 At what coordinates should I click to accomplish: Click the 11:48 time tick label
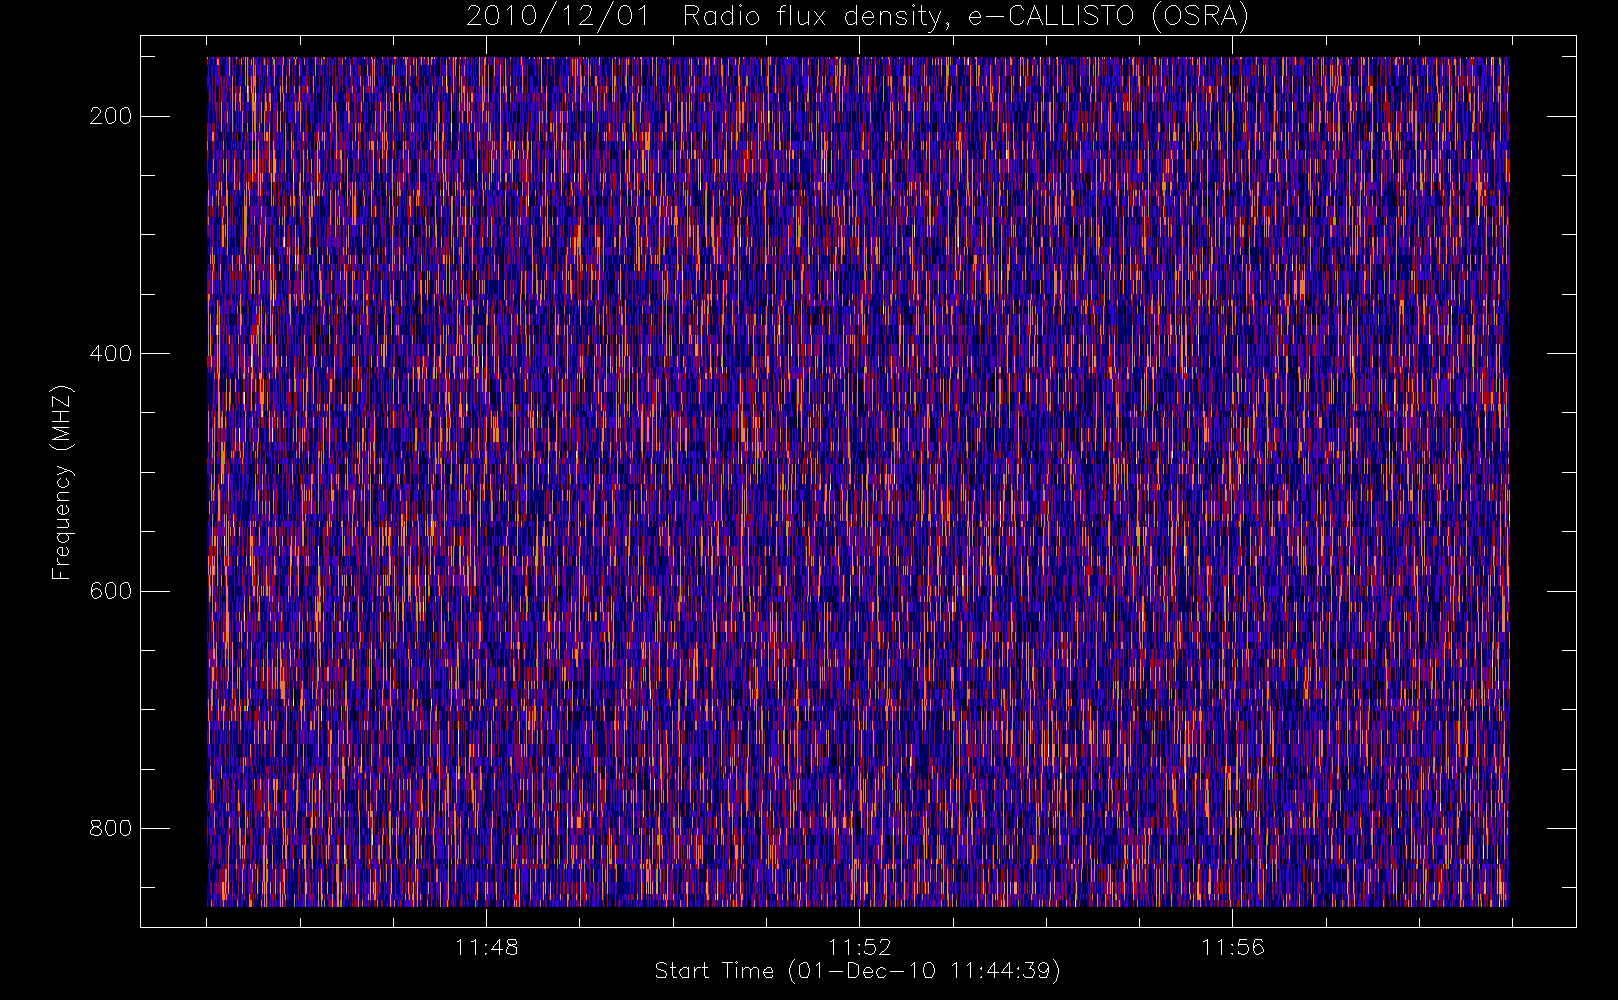pyautogui.click(x=486, y=947)
